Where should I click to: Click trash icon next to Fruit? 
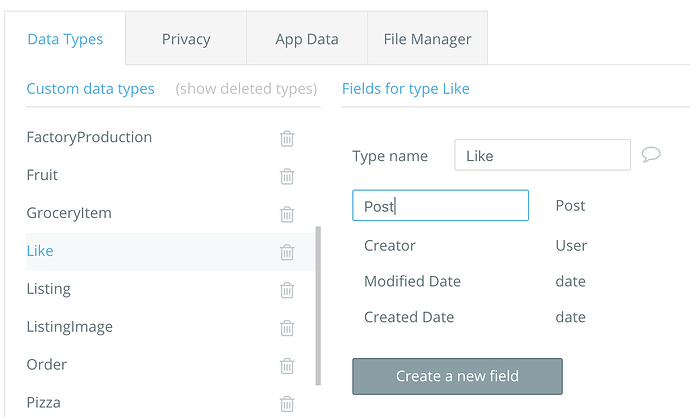pos(287,176)
